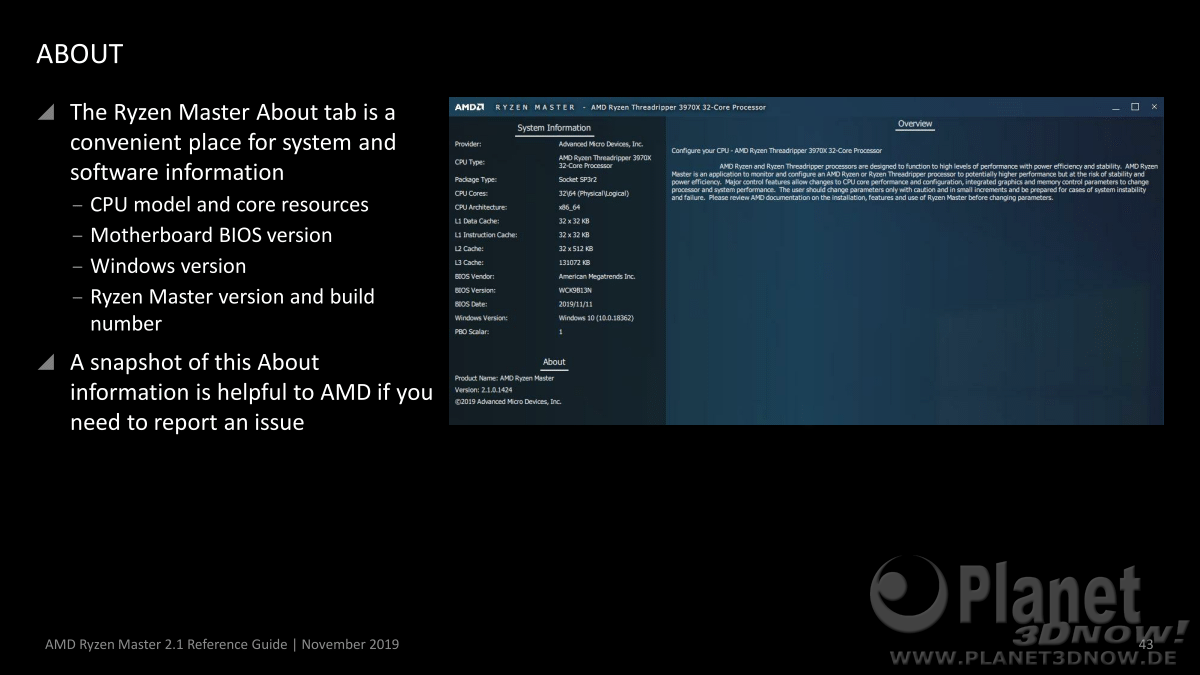The width and height of the screenshot is (1200, 675).
Task: Click the 'CPU Architecture:' label
Action: tap(481, 208)
